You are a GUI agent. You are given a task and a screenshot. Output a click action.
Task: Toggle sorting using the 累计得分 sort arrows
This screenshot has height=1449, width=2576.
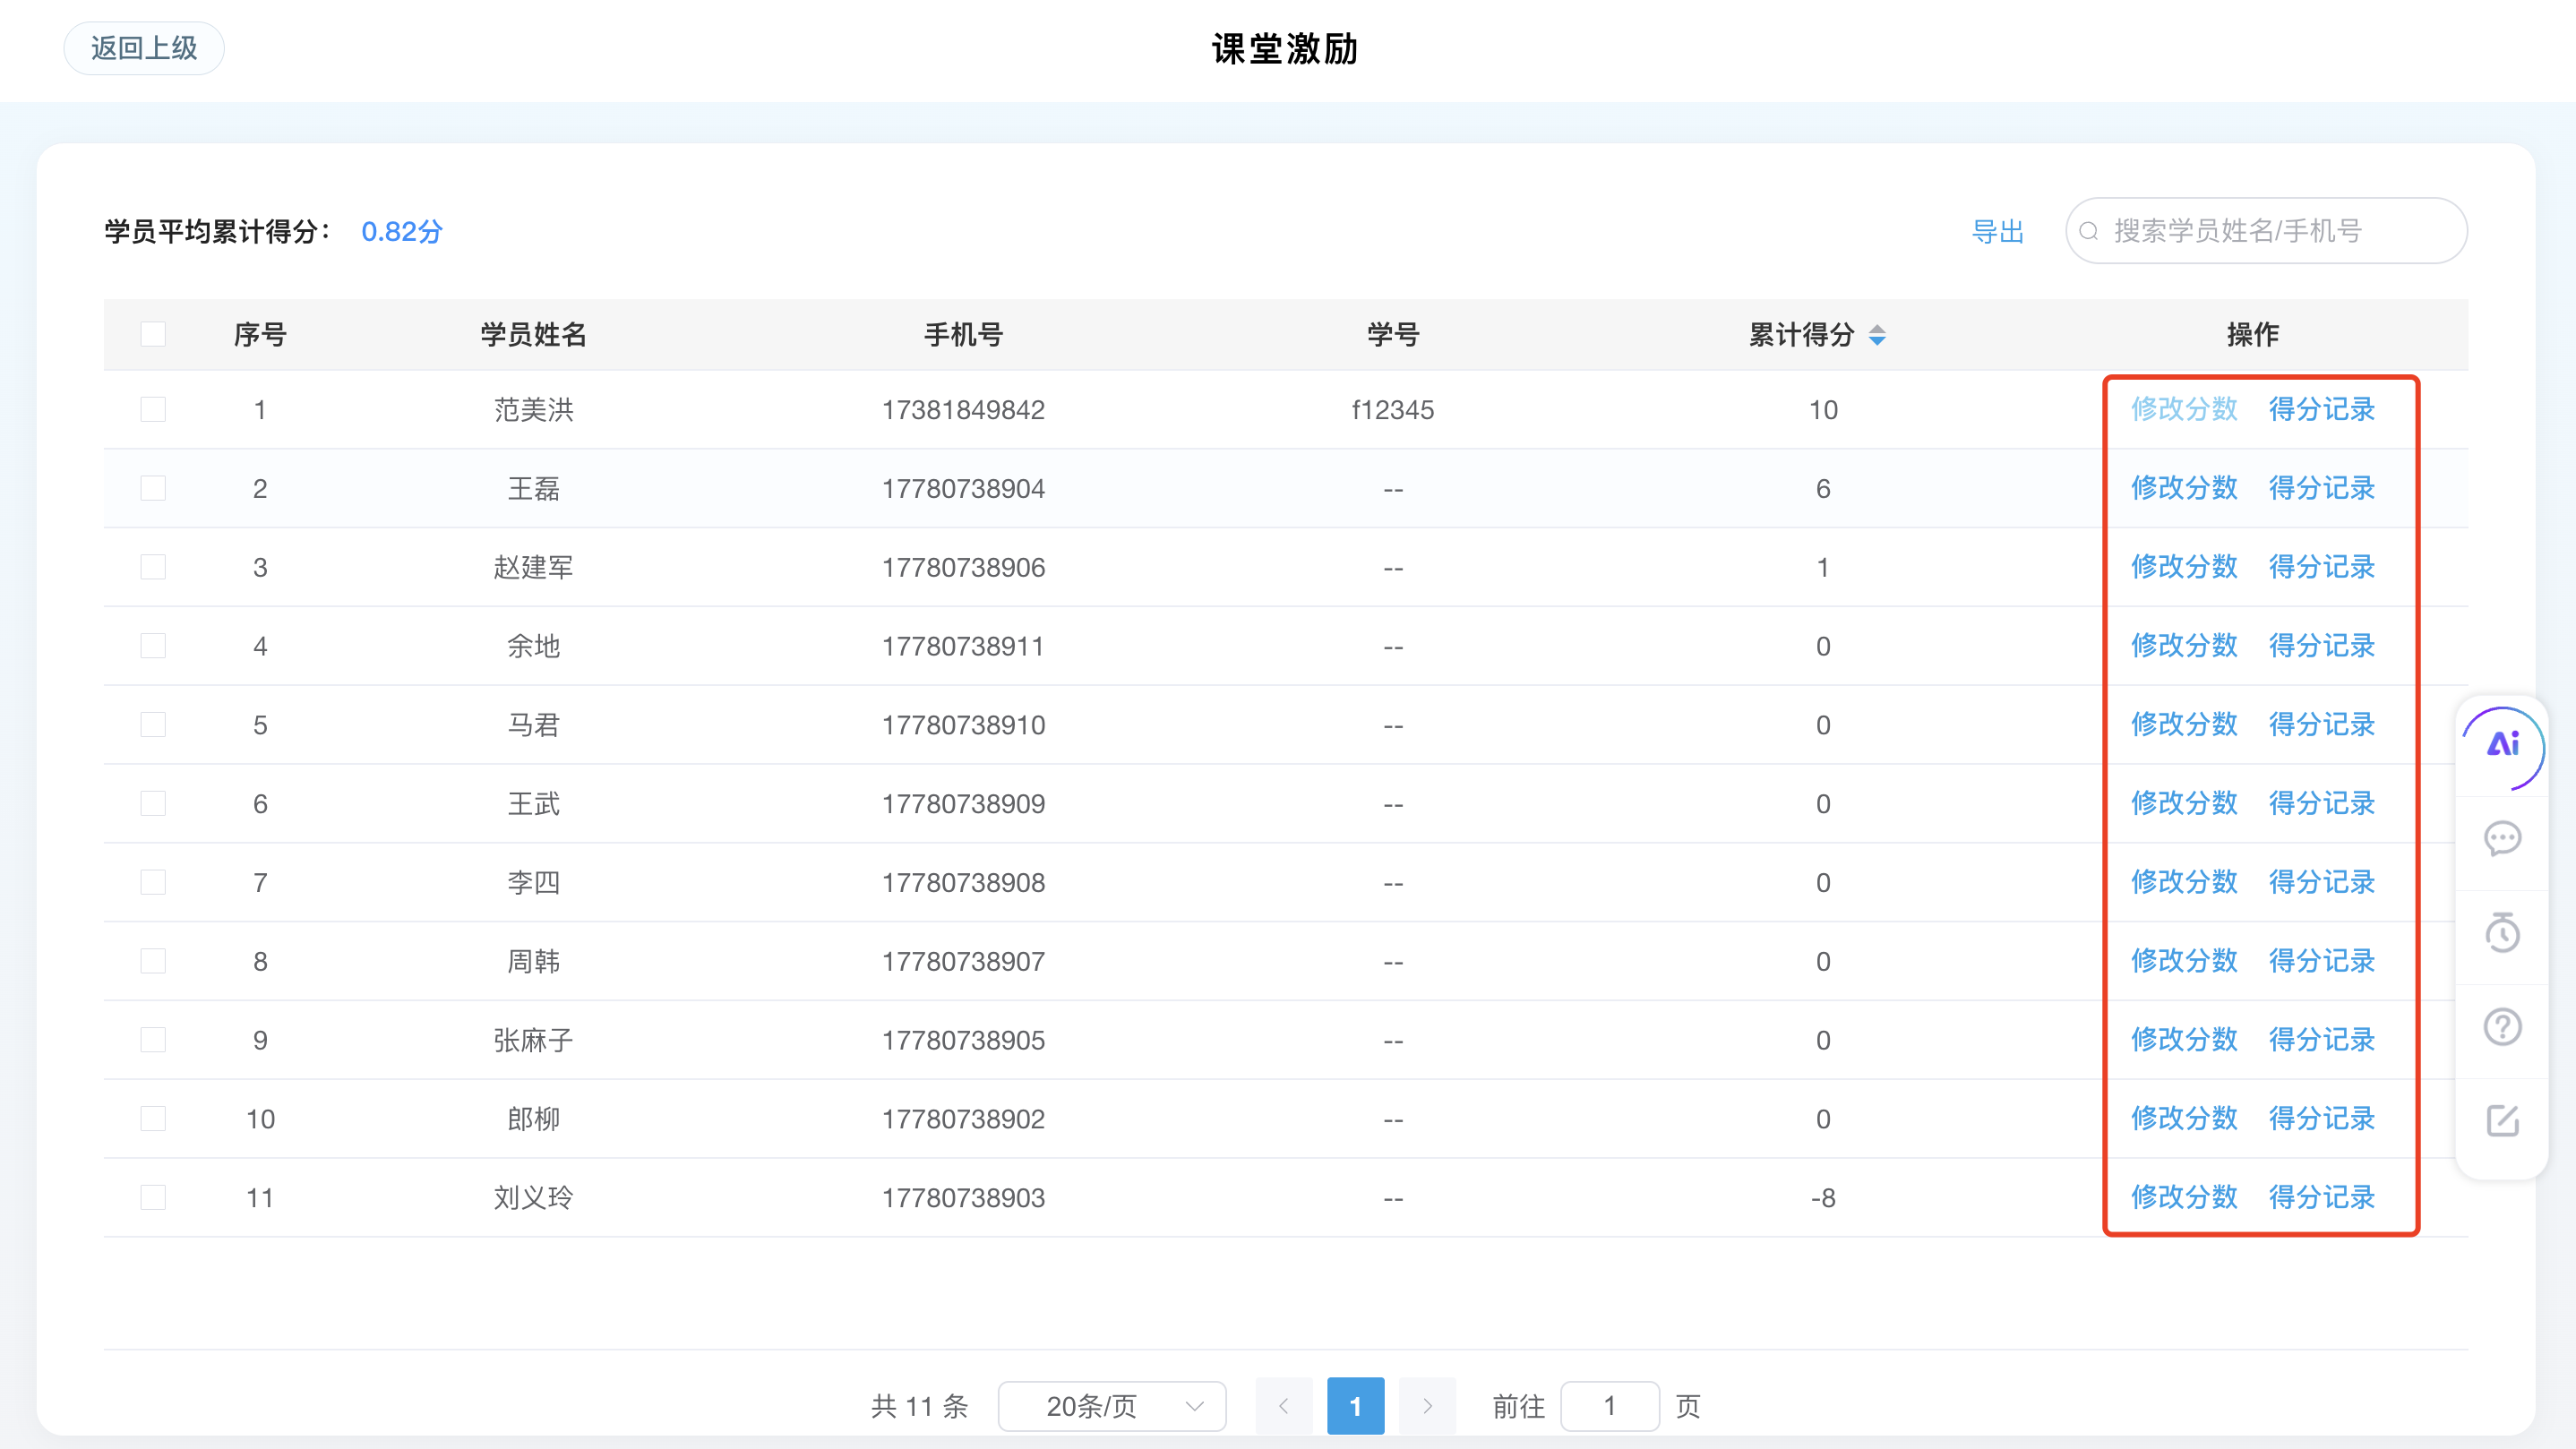pos(1878,336)
